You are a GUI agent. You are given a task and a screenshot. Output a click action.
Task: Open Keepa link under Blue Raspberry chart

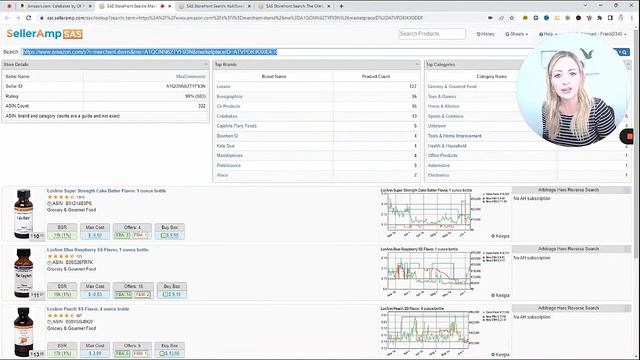pyautogui.click(x=500, y=295)
